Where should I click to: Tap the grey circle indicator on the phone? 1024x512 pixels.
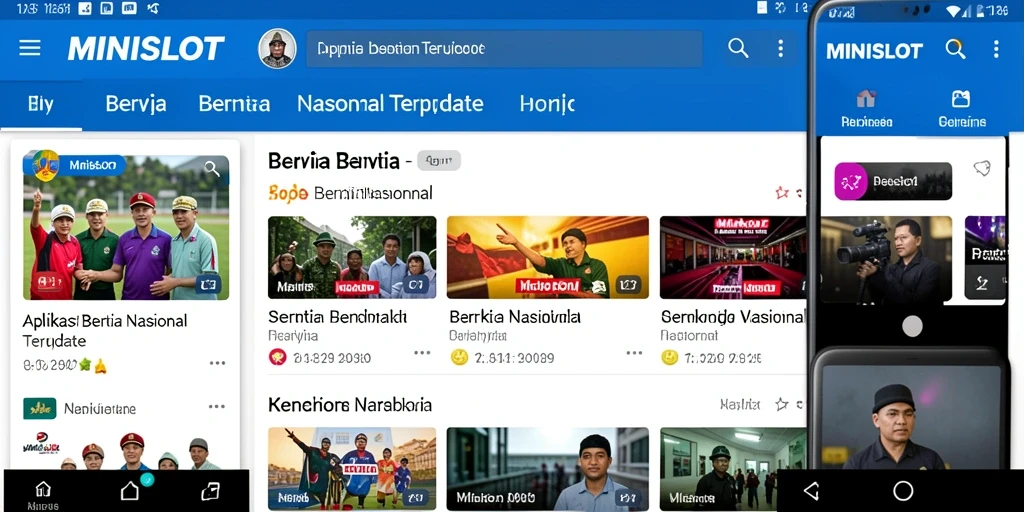[x=912, y=326]
